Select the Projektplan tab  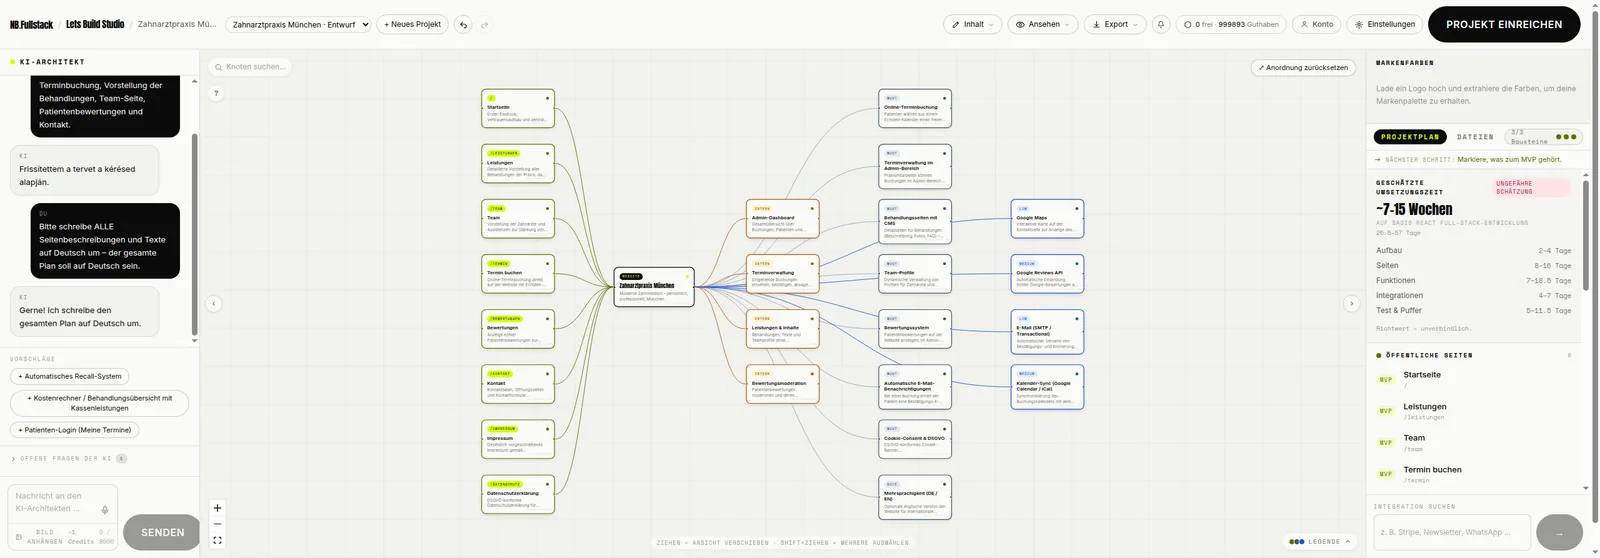pos(1410,137)
